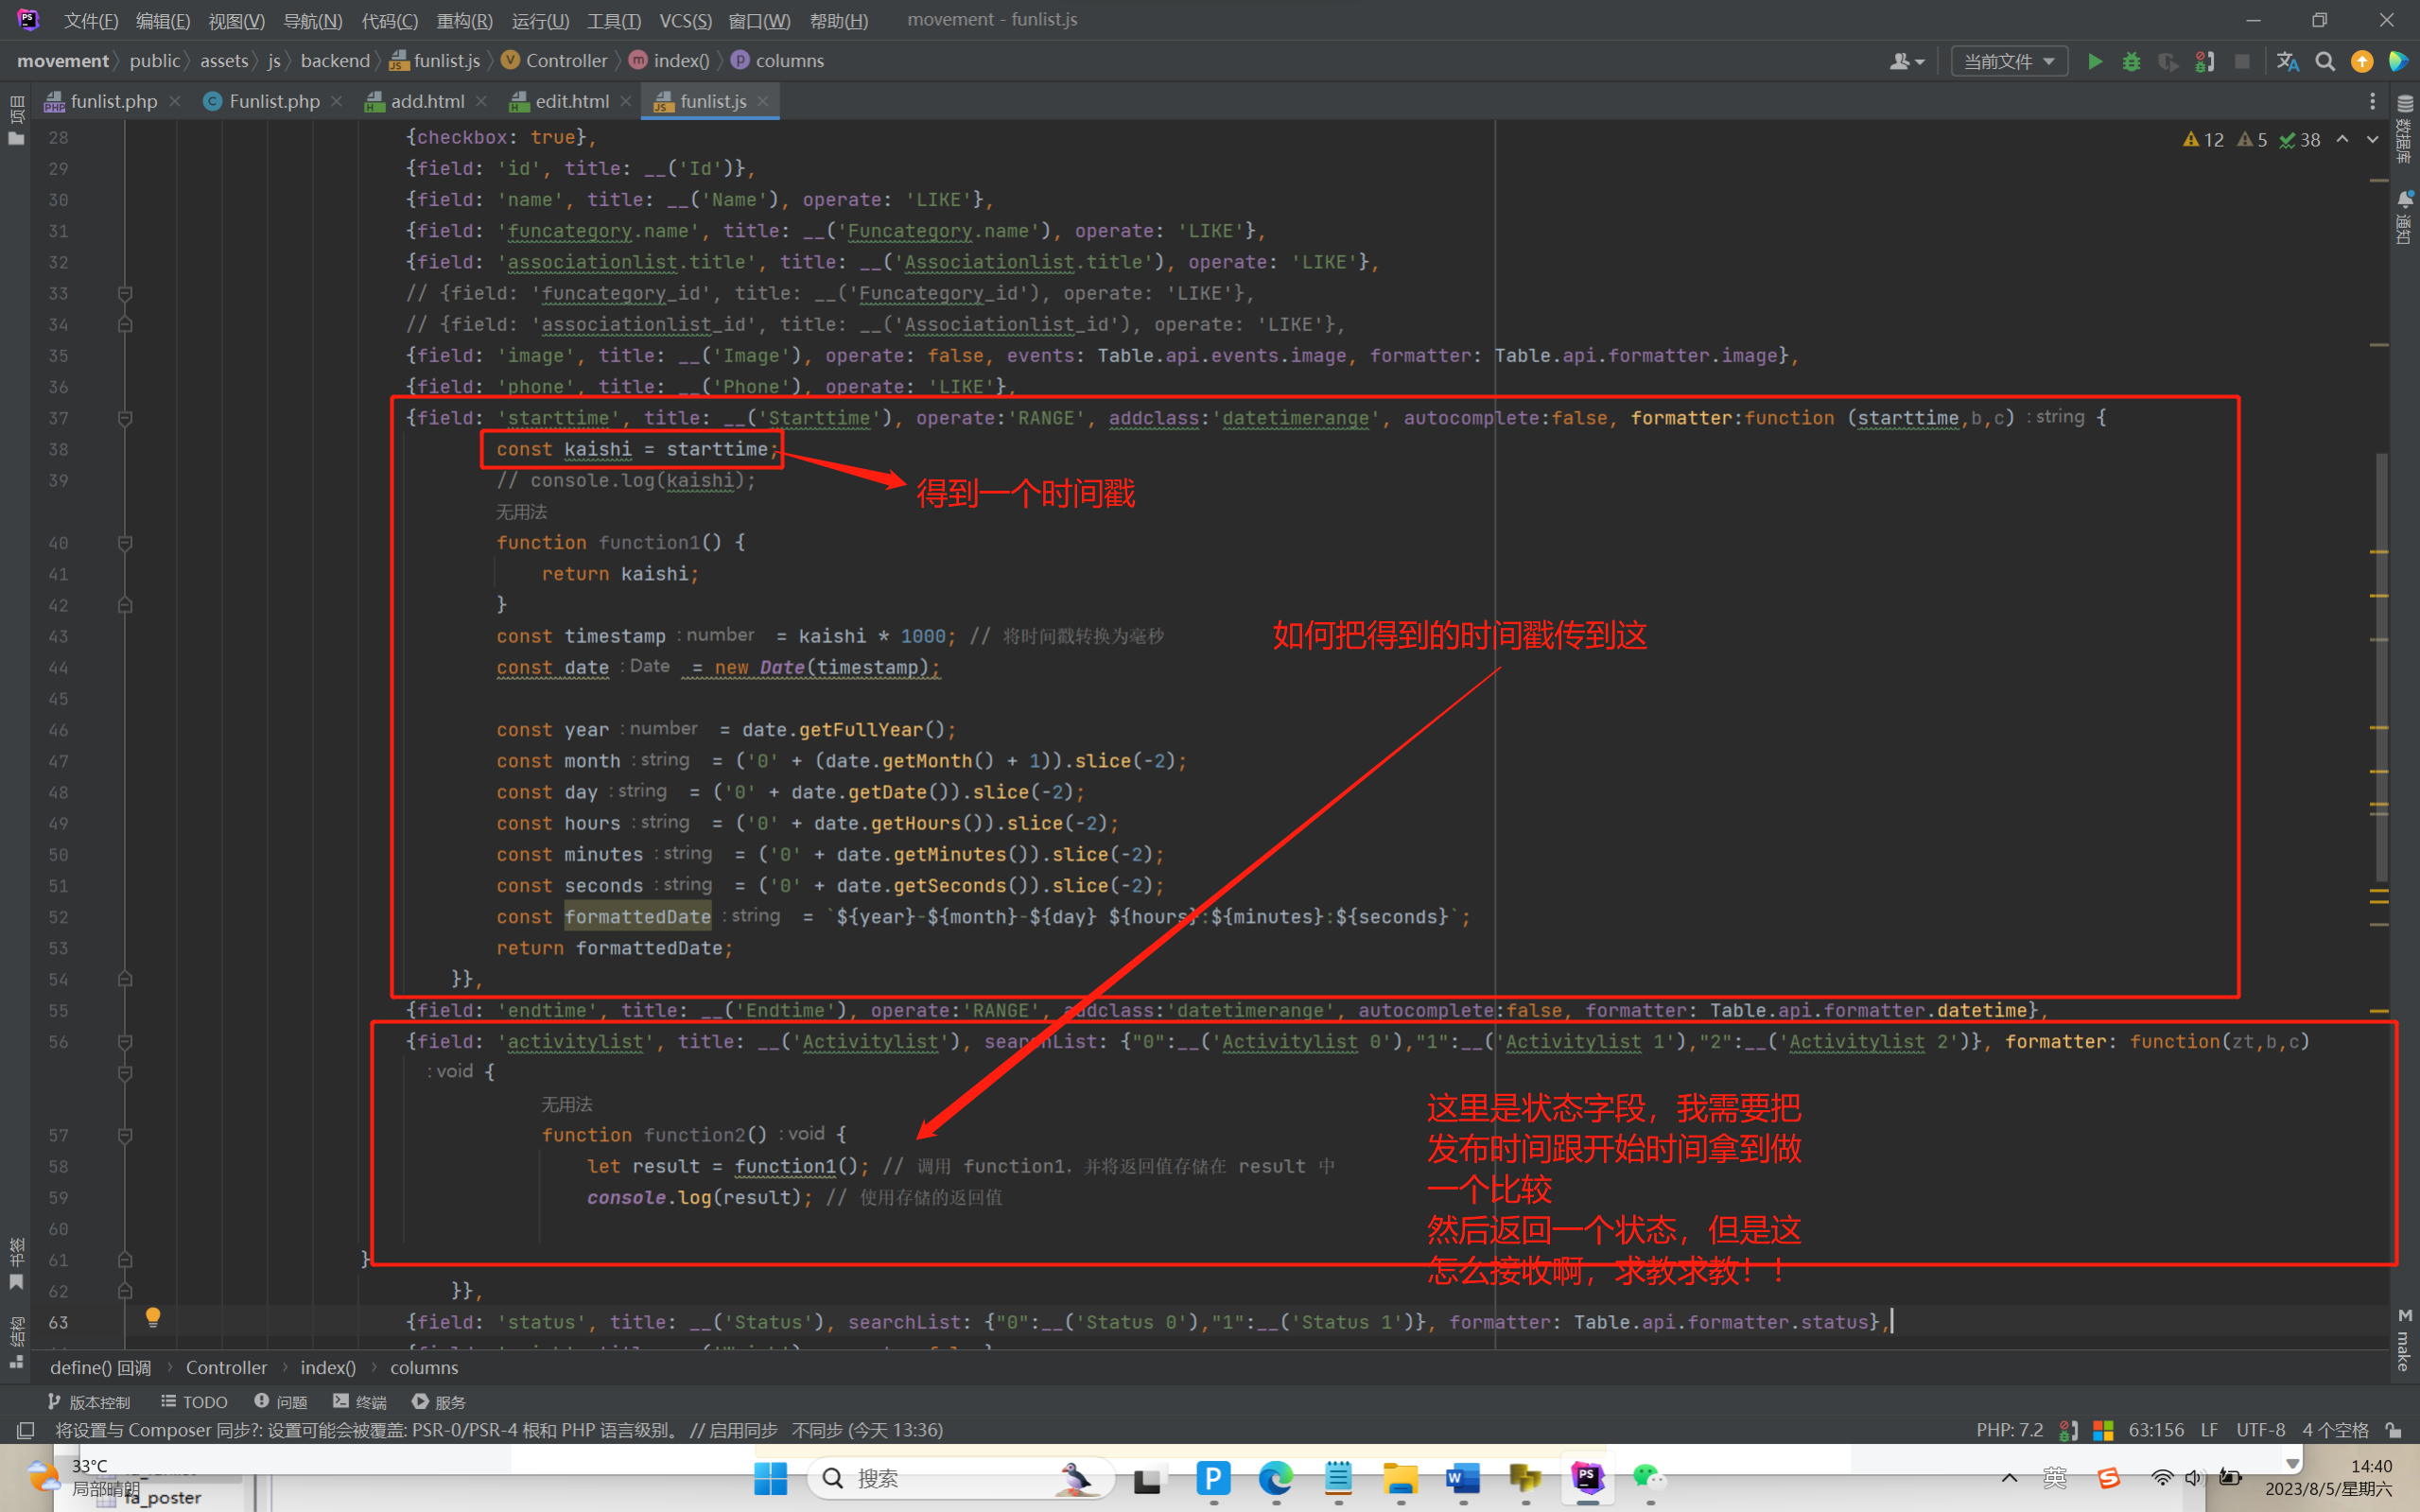
Task: Click the Controller breadcrumb at editor bottom
Action: tap(226, 1368)
